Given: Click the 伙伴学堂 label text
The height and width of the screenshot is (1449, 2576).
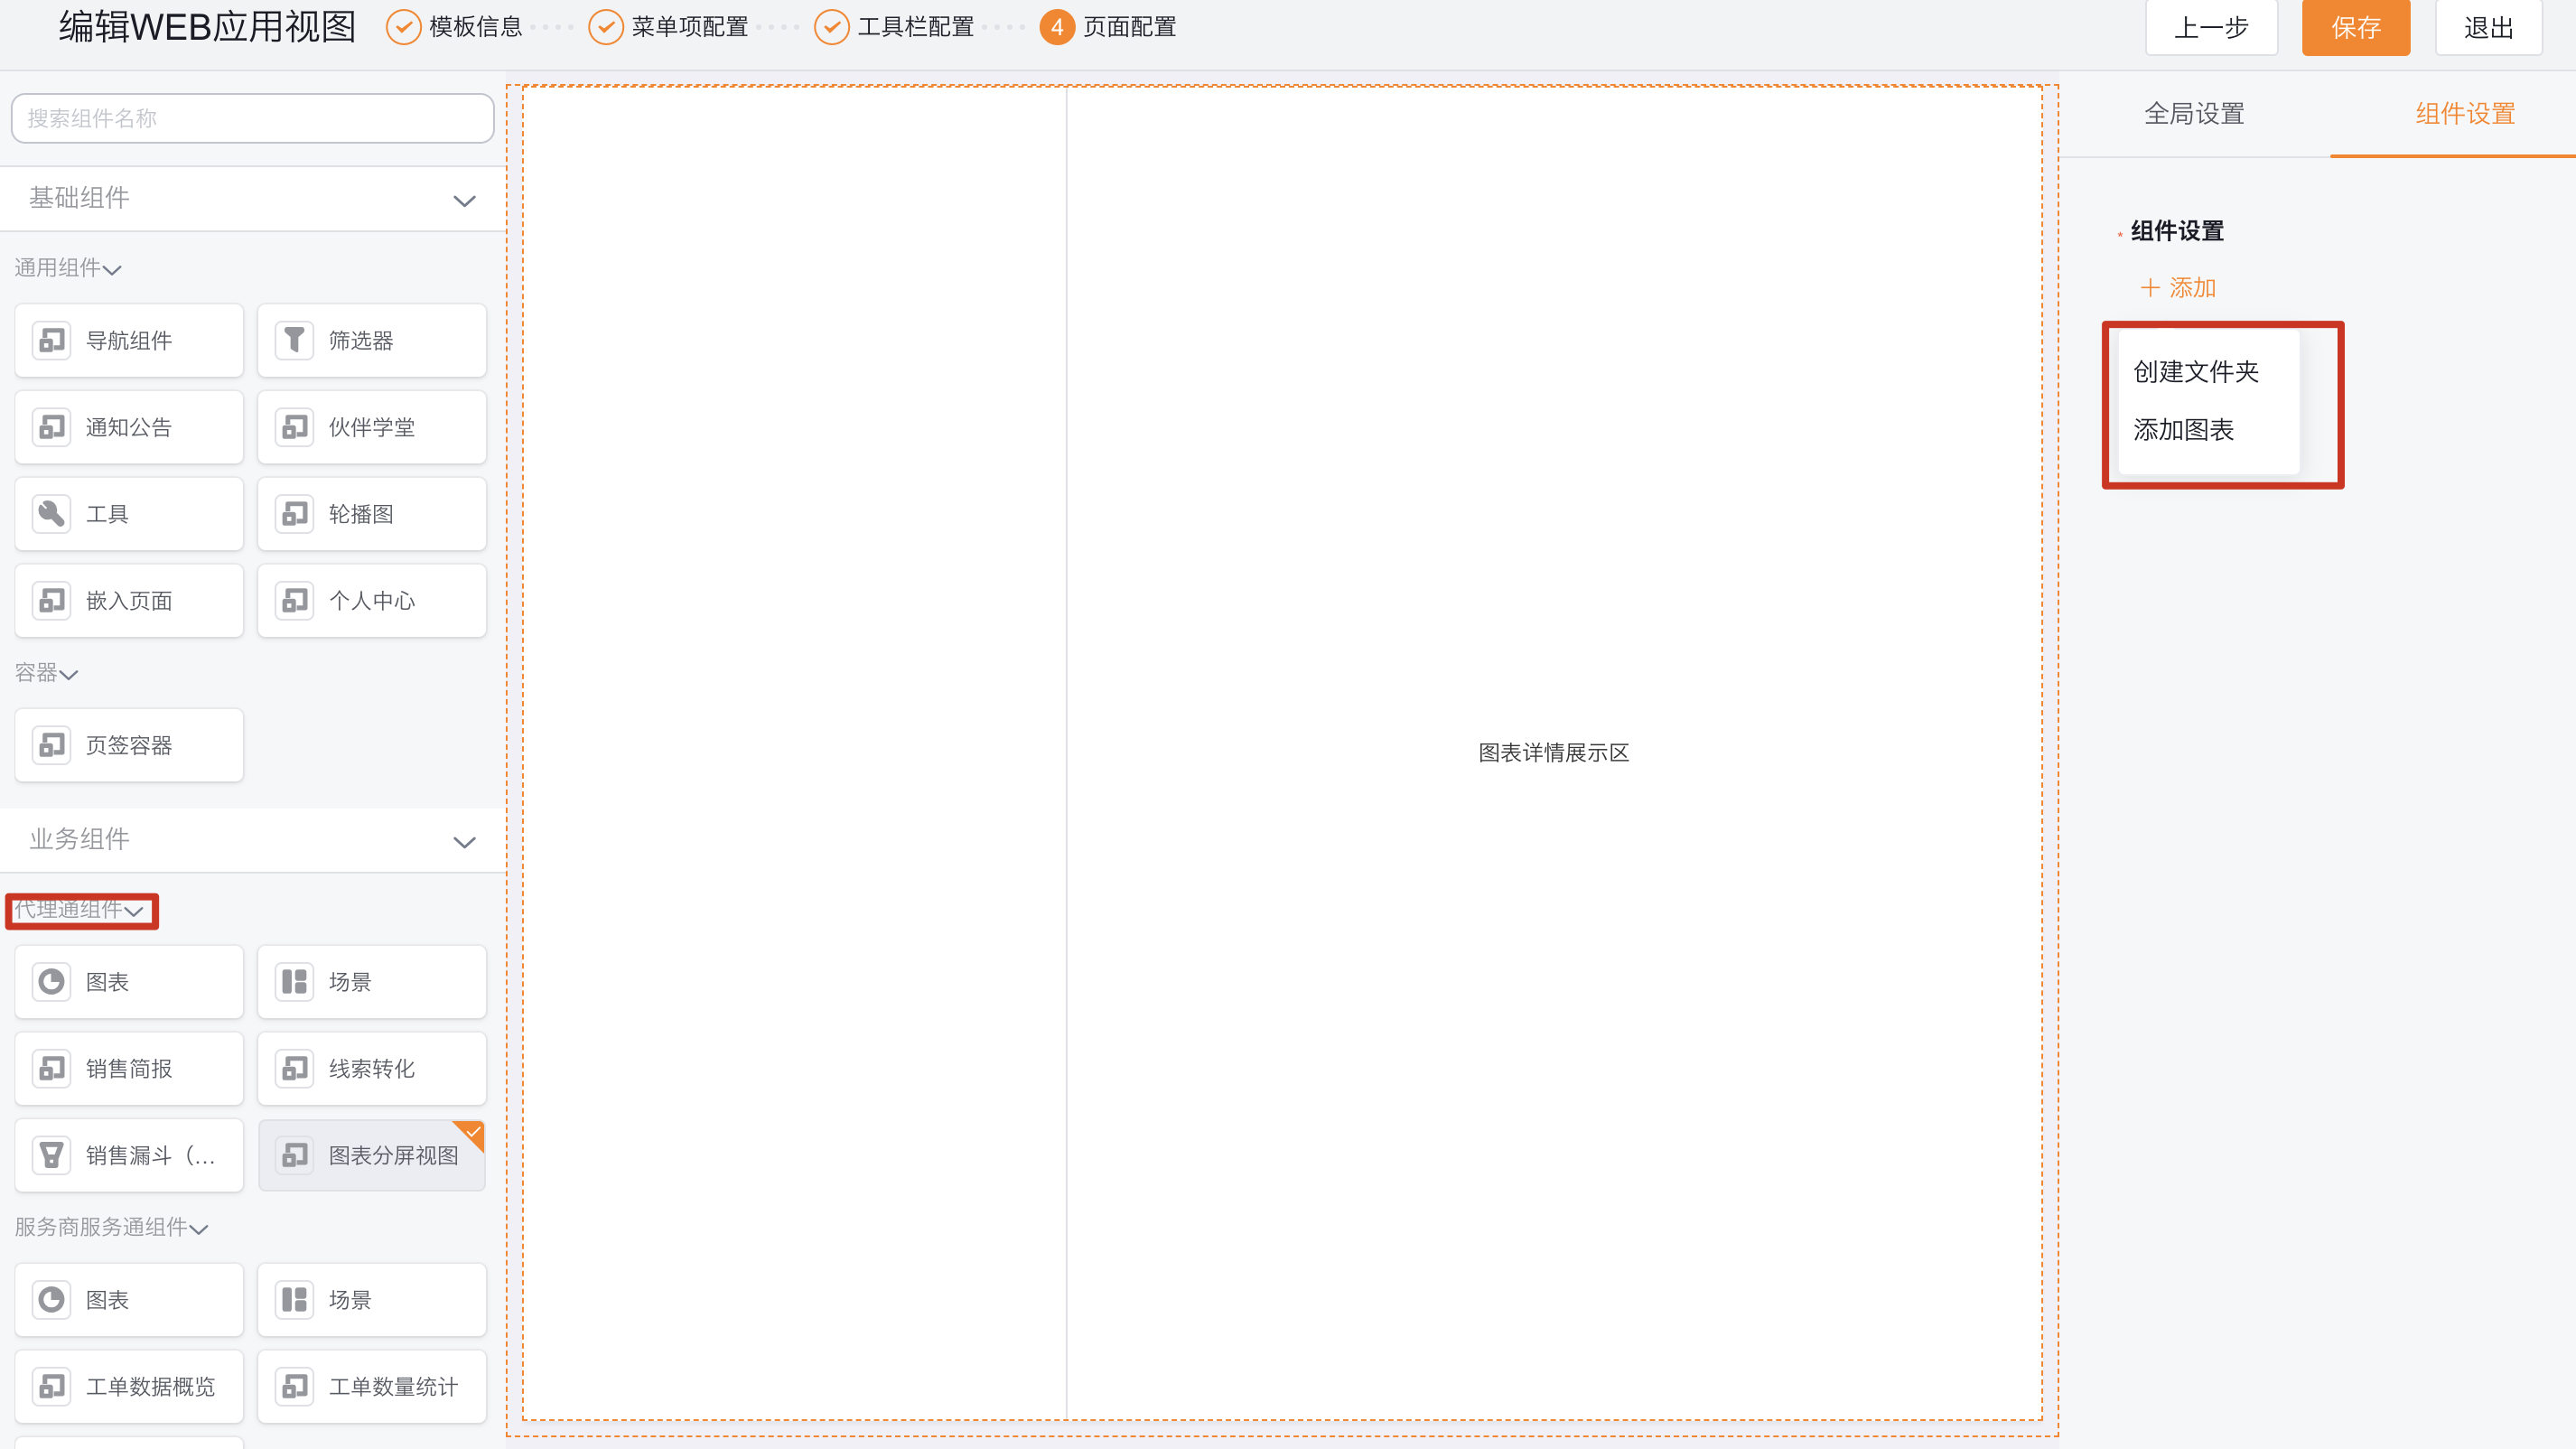Looking at the screenshot, I should (372, 428).
